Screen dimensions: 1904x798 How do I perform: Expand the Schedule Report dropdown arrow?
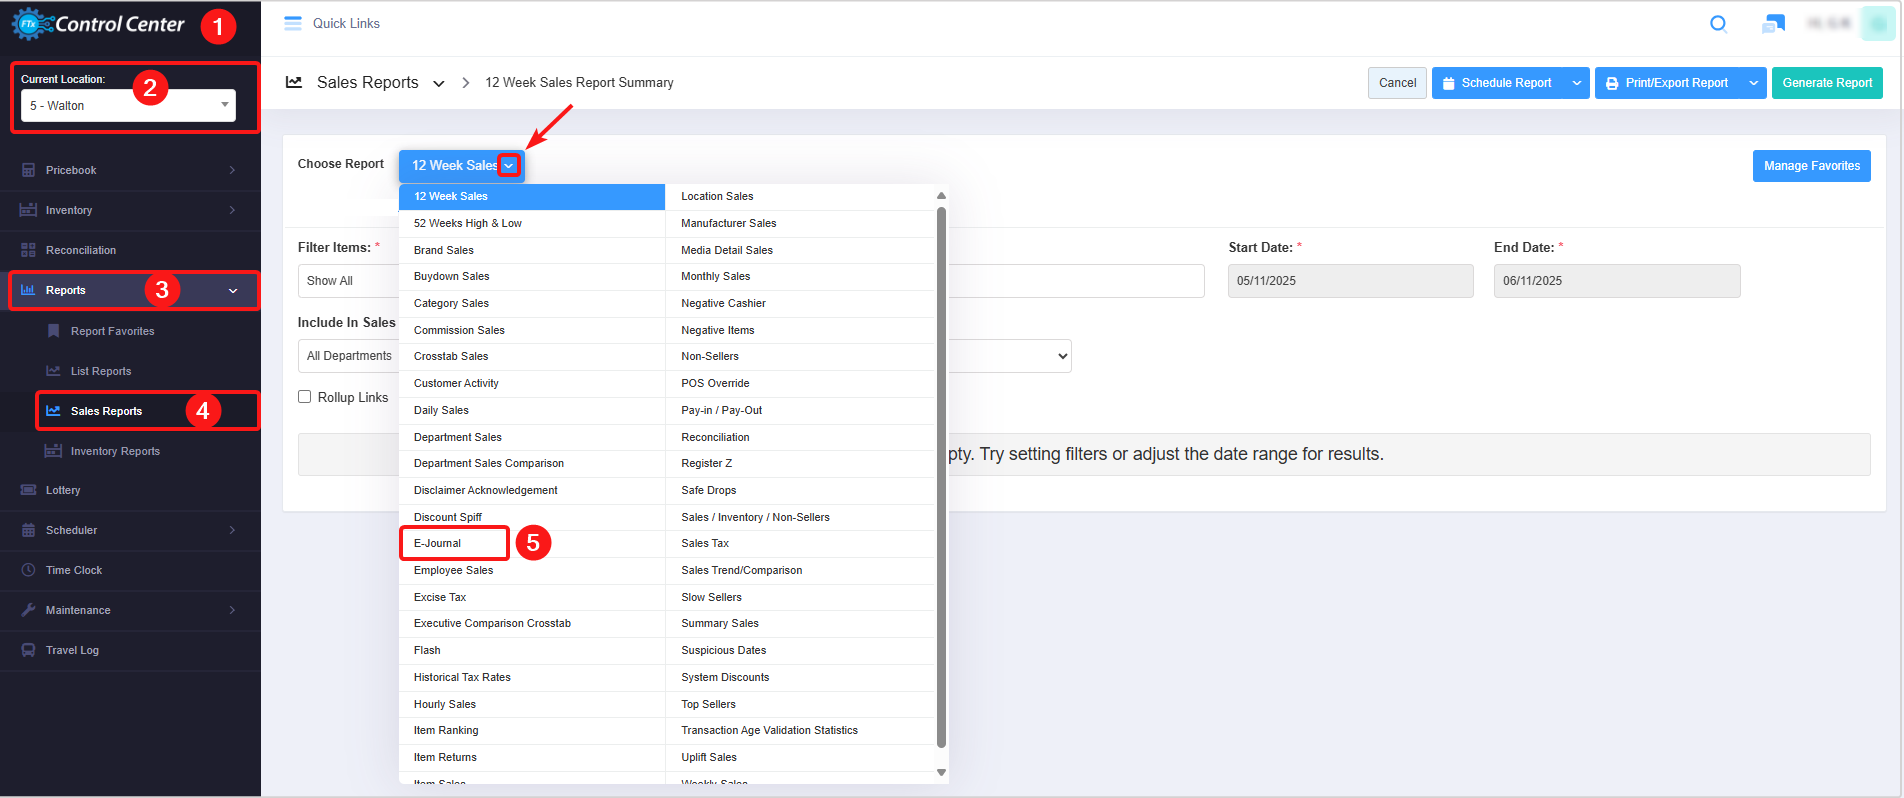(x=1577, y=83)
